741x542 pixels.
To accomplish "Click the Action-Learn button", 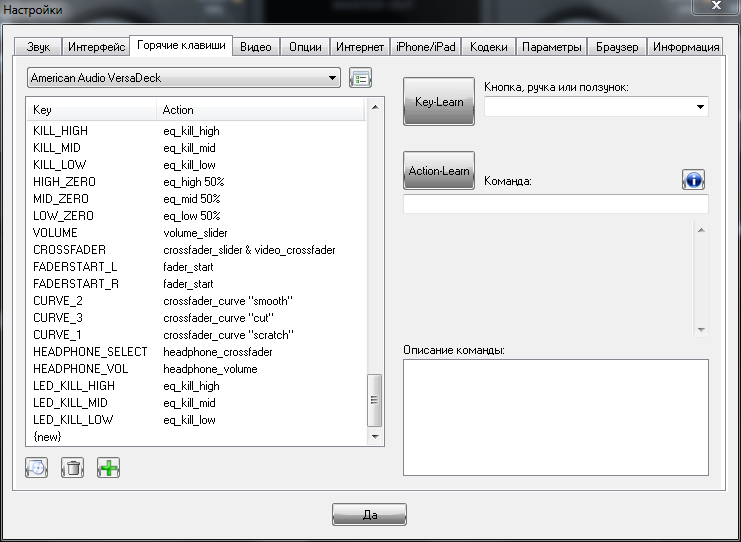I will tap(439, 171).
